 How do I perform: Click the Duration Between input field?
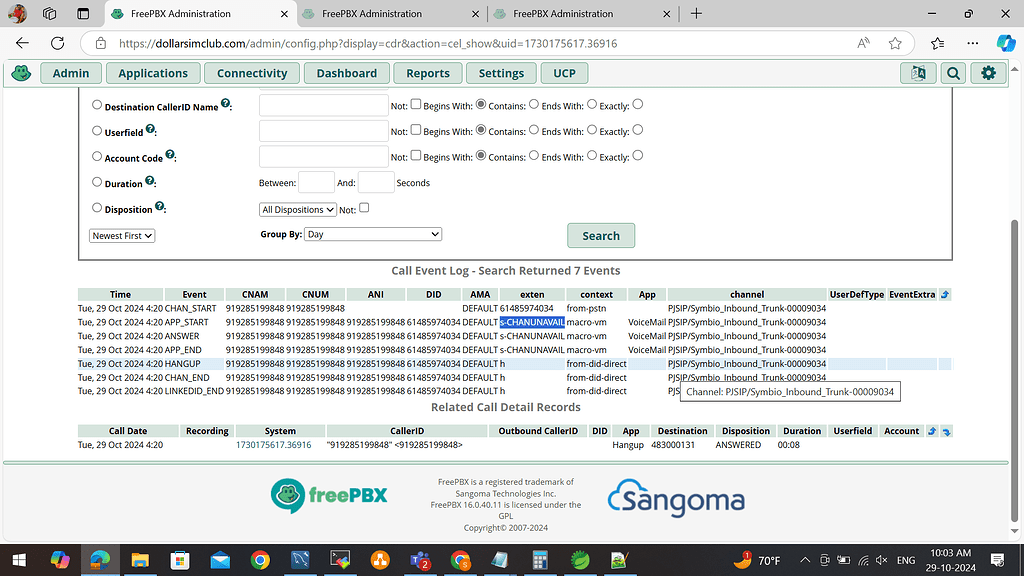click(316, 182)
